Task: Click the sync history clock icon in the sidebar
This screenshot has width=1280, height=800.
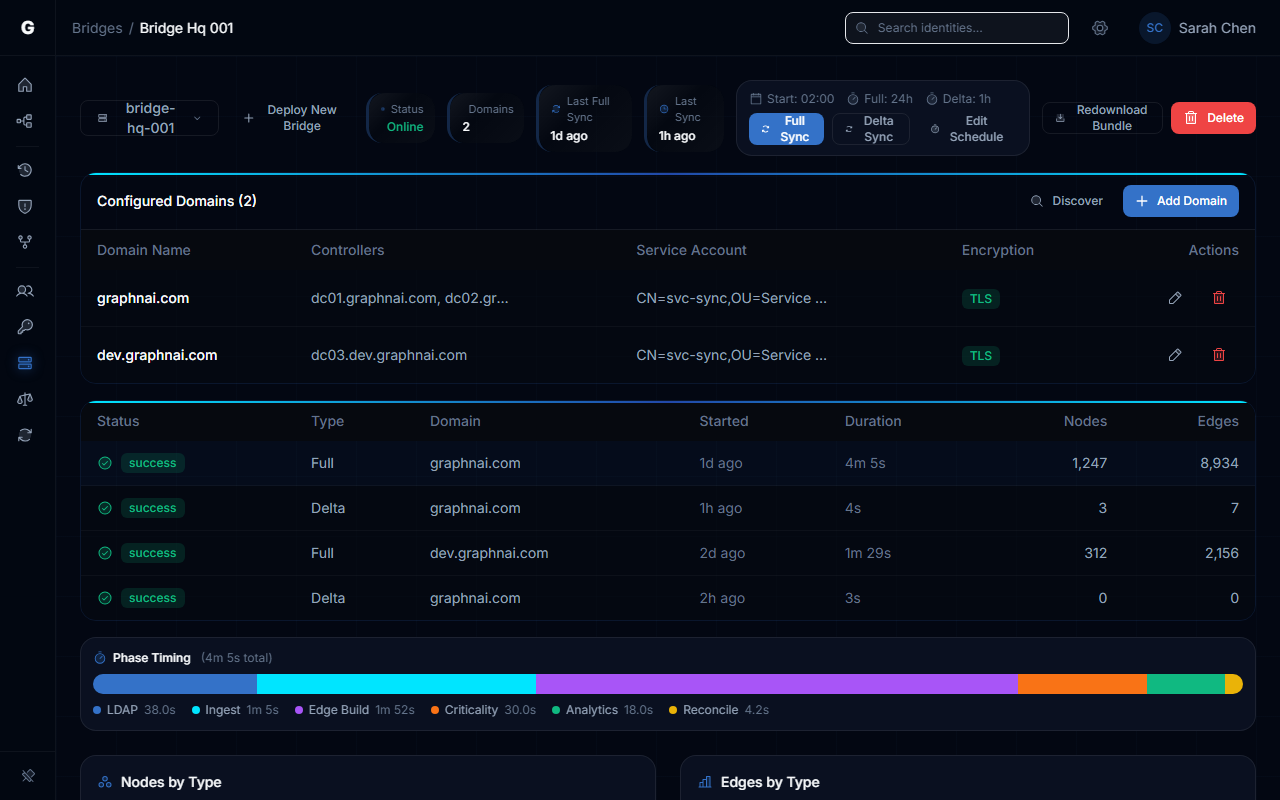Action: click(25, 170)
